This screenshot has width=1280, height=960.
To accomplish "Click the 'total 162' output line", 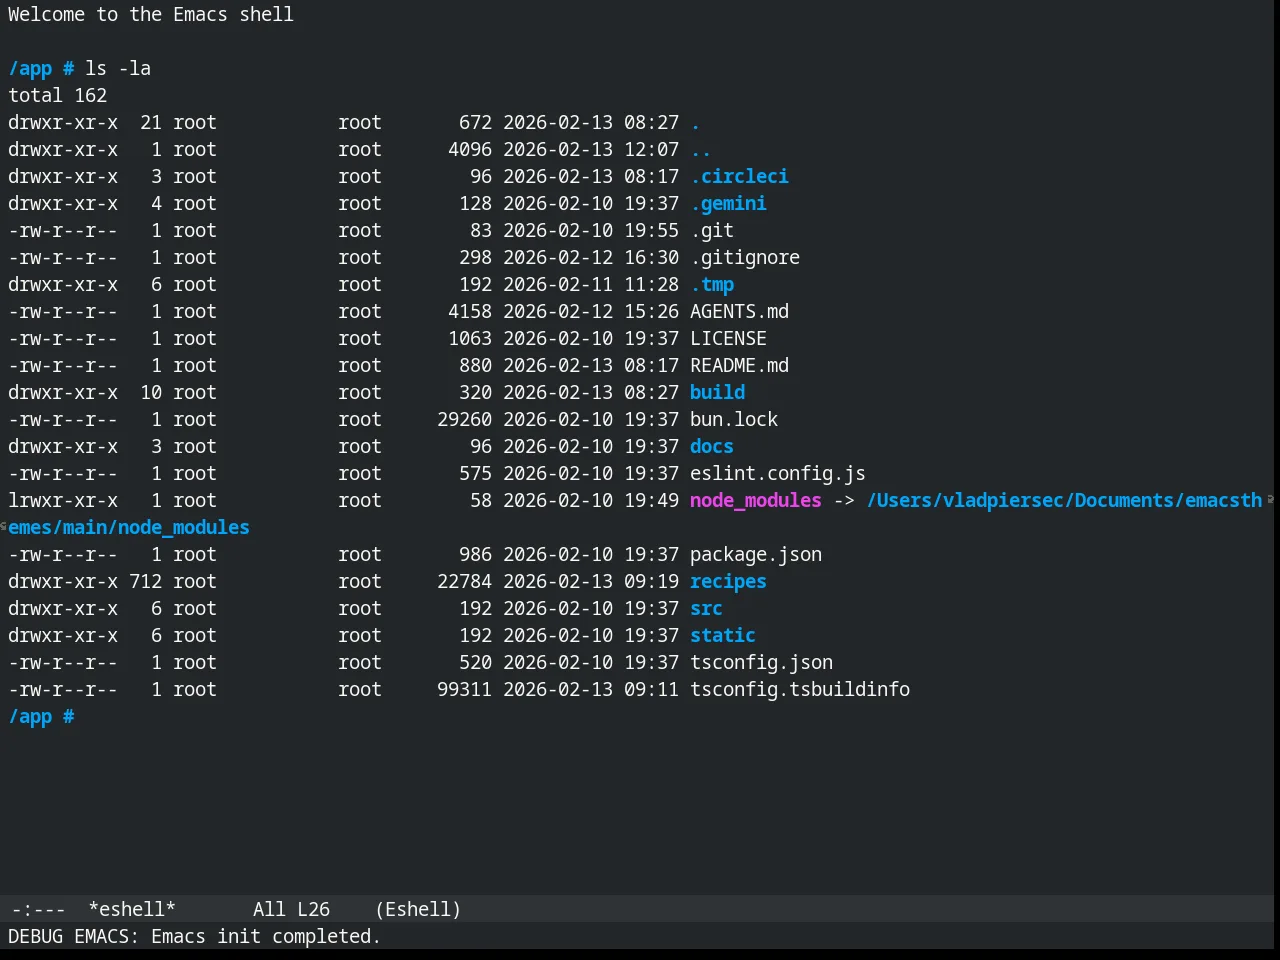I will coord(57,95).
